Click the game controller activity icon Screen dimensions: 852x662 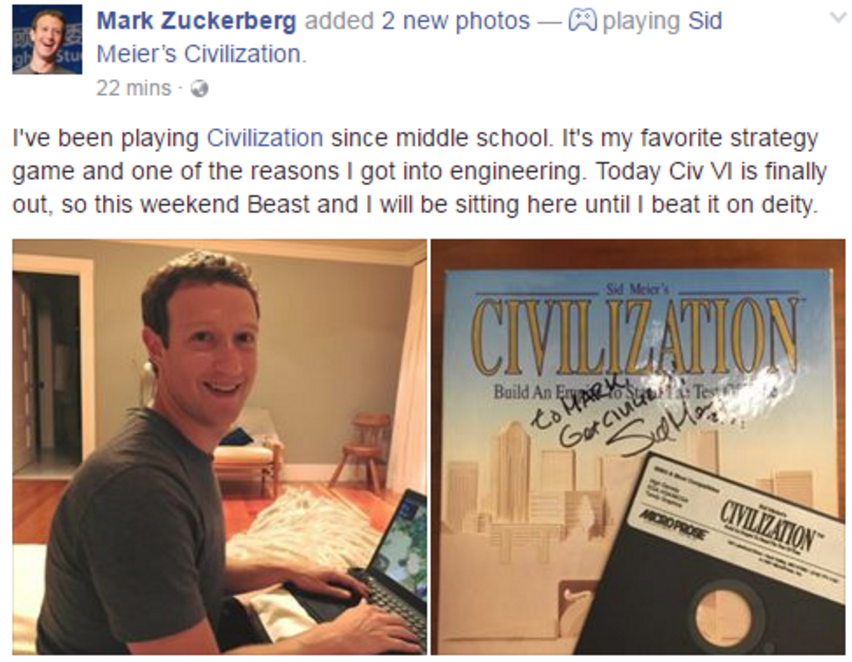[x=583, y=21]
